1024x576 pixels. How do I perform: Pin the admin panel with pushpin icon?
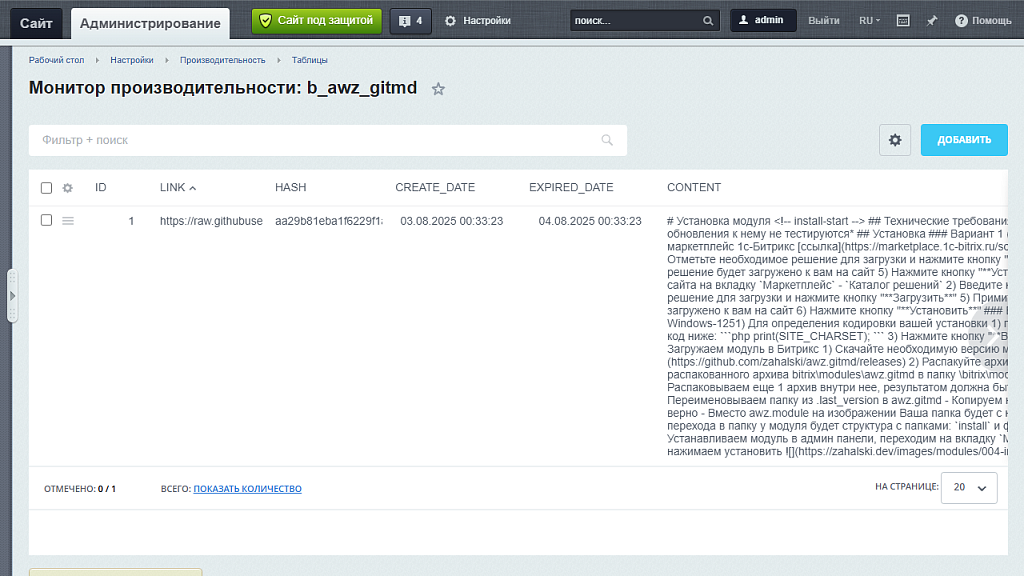coord(932,21)
